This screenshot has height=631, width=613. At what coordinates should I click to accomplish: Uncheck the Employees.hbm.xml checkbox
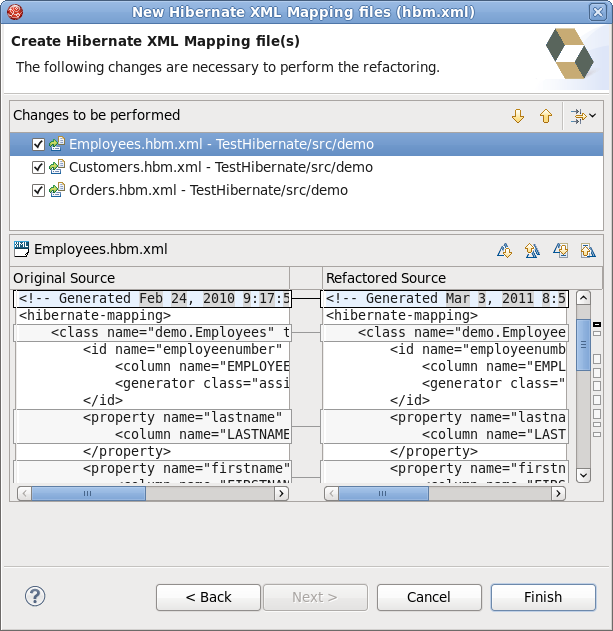[38, 144]
